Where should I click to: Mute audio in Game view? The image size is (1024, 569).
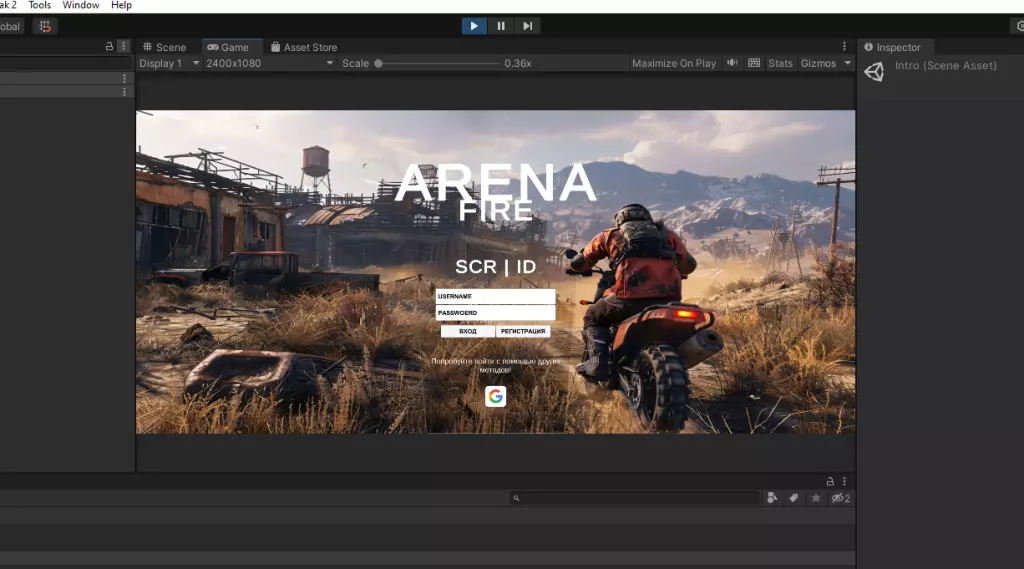click(x=732, y=63)
